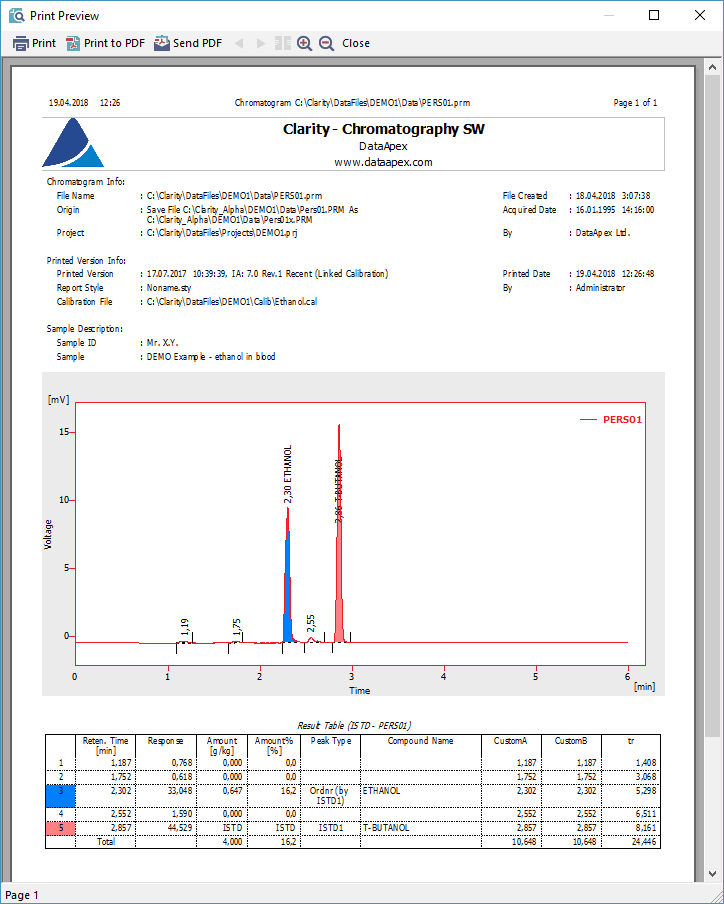Zoom in with magnifier plus icon

click(x=305, y=43)
